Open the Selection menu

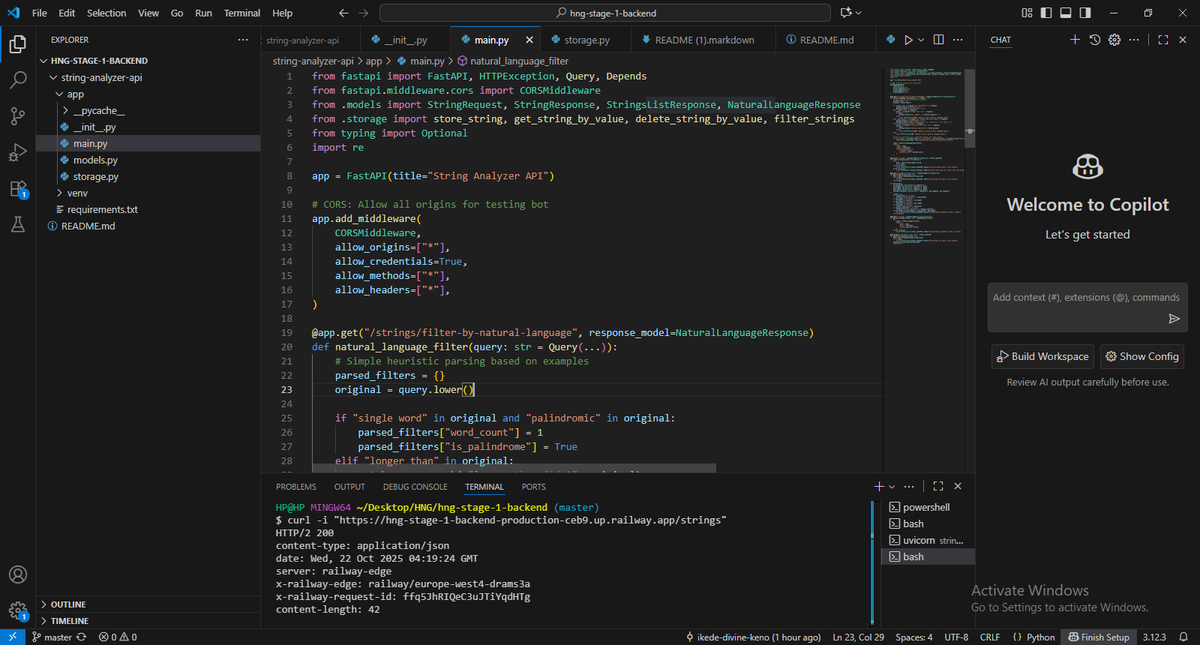(x=106, y=13)
